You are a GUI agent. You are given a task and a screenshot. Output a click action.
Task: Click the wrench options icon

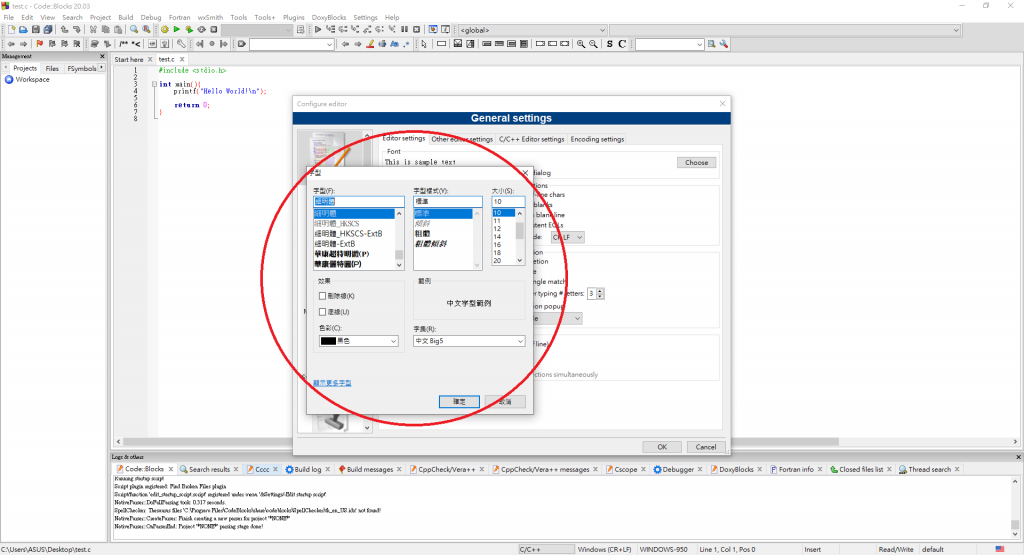(x=724, y=44)
